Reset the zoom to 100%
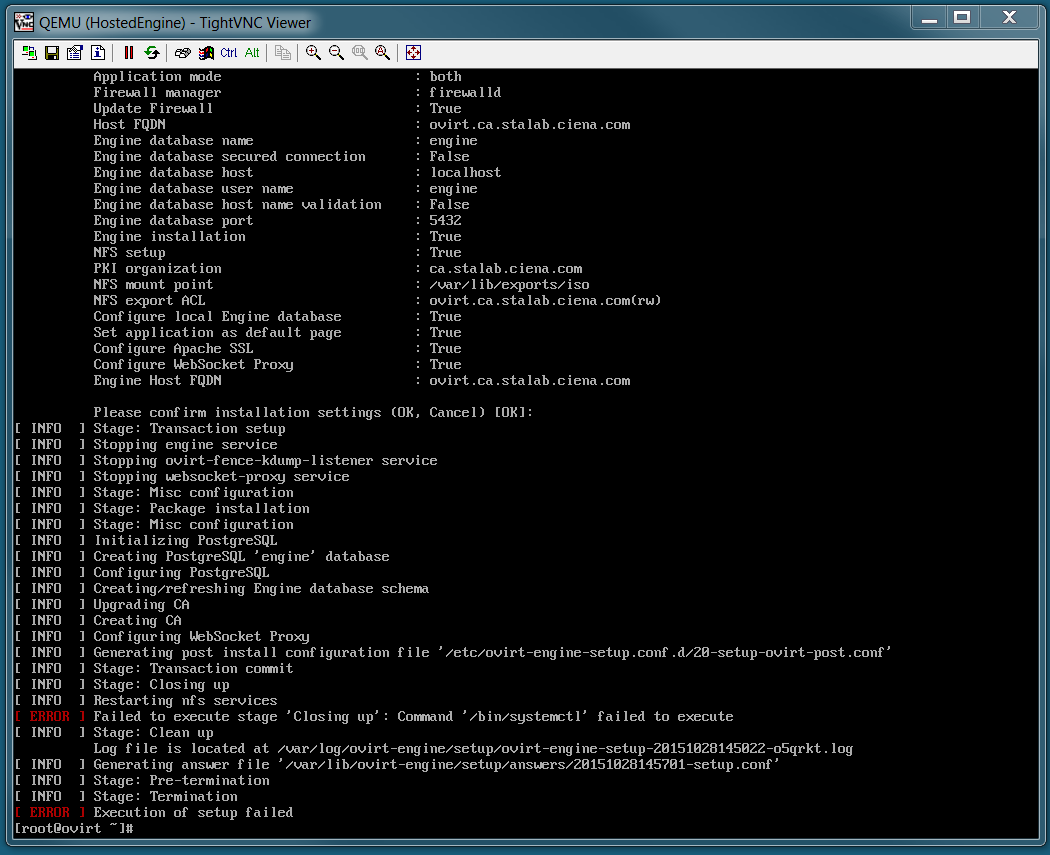Viewport: 1050px width, 855px height. coord(360,53)
